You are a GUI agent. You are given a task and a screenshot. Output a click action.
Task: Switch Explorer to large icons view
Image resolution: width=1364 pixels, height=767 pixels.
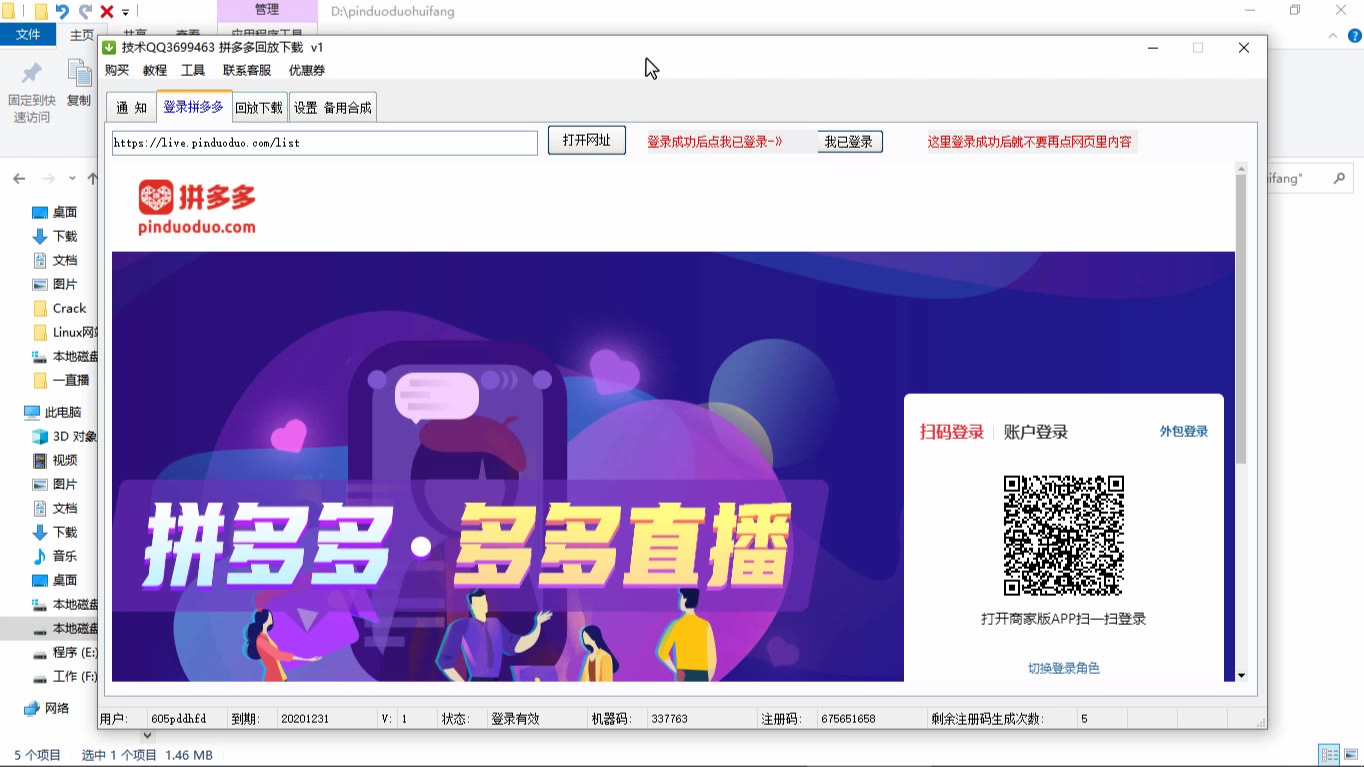(x=1351, y=755)
